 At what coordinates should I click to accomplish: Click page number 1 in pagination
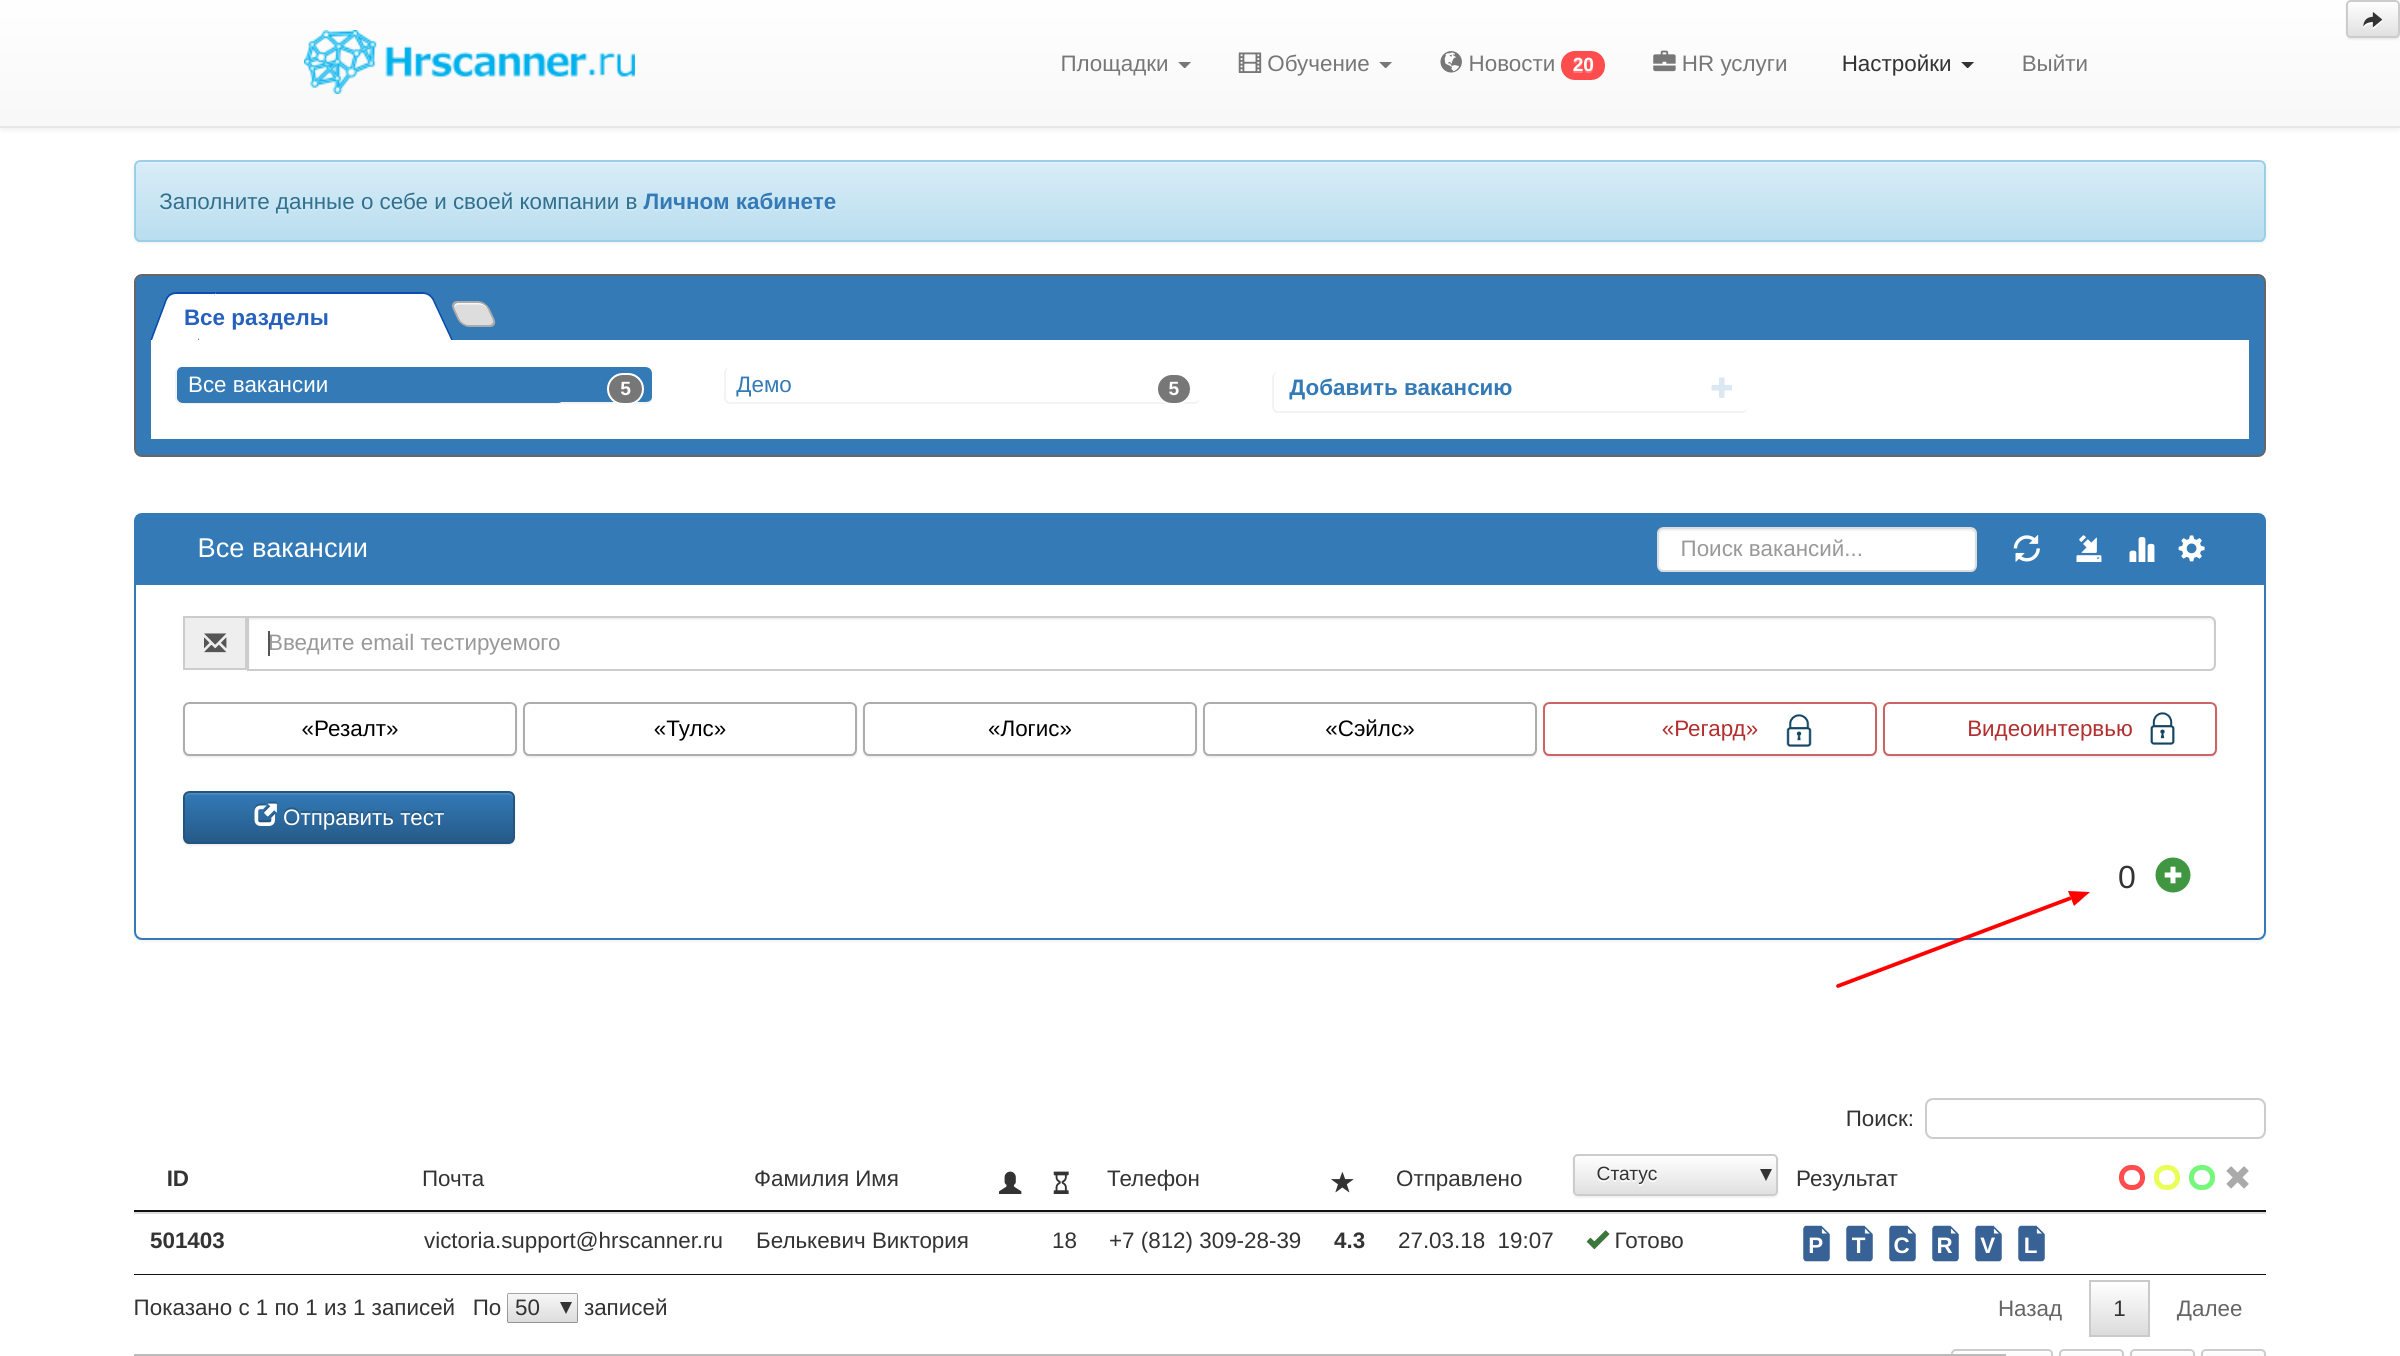[x=2119, y=1309]
